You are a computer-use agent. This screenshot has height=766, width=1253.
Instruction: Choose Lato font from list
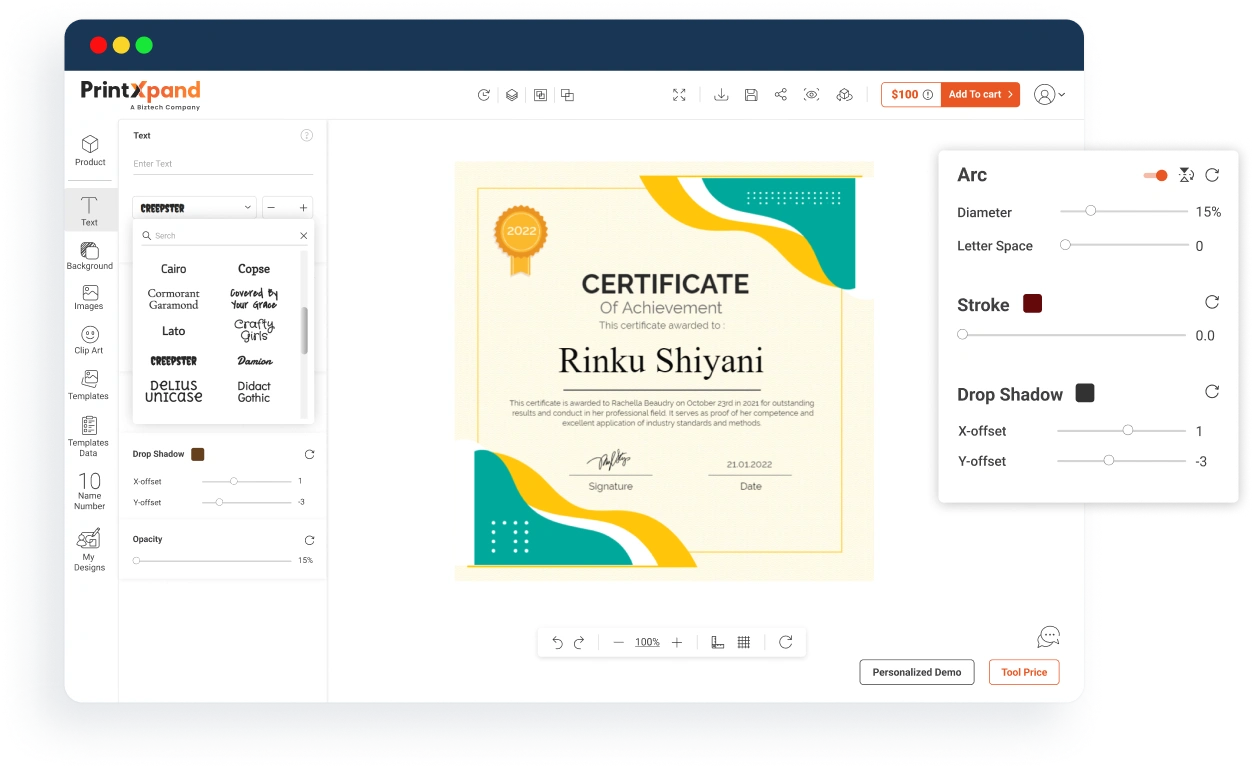174,331
